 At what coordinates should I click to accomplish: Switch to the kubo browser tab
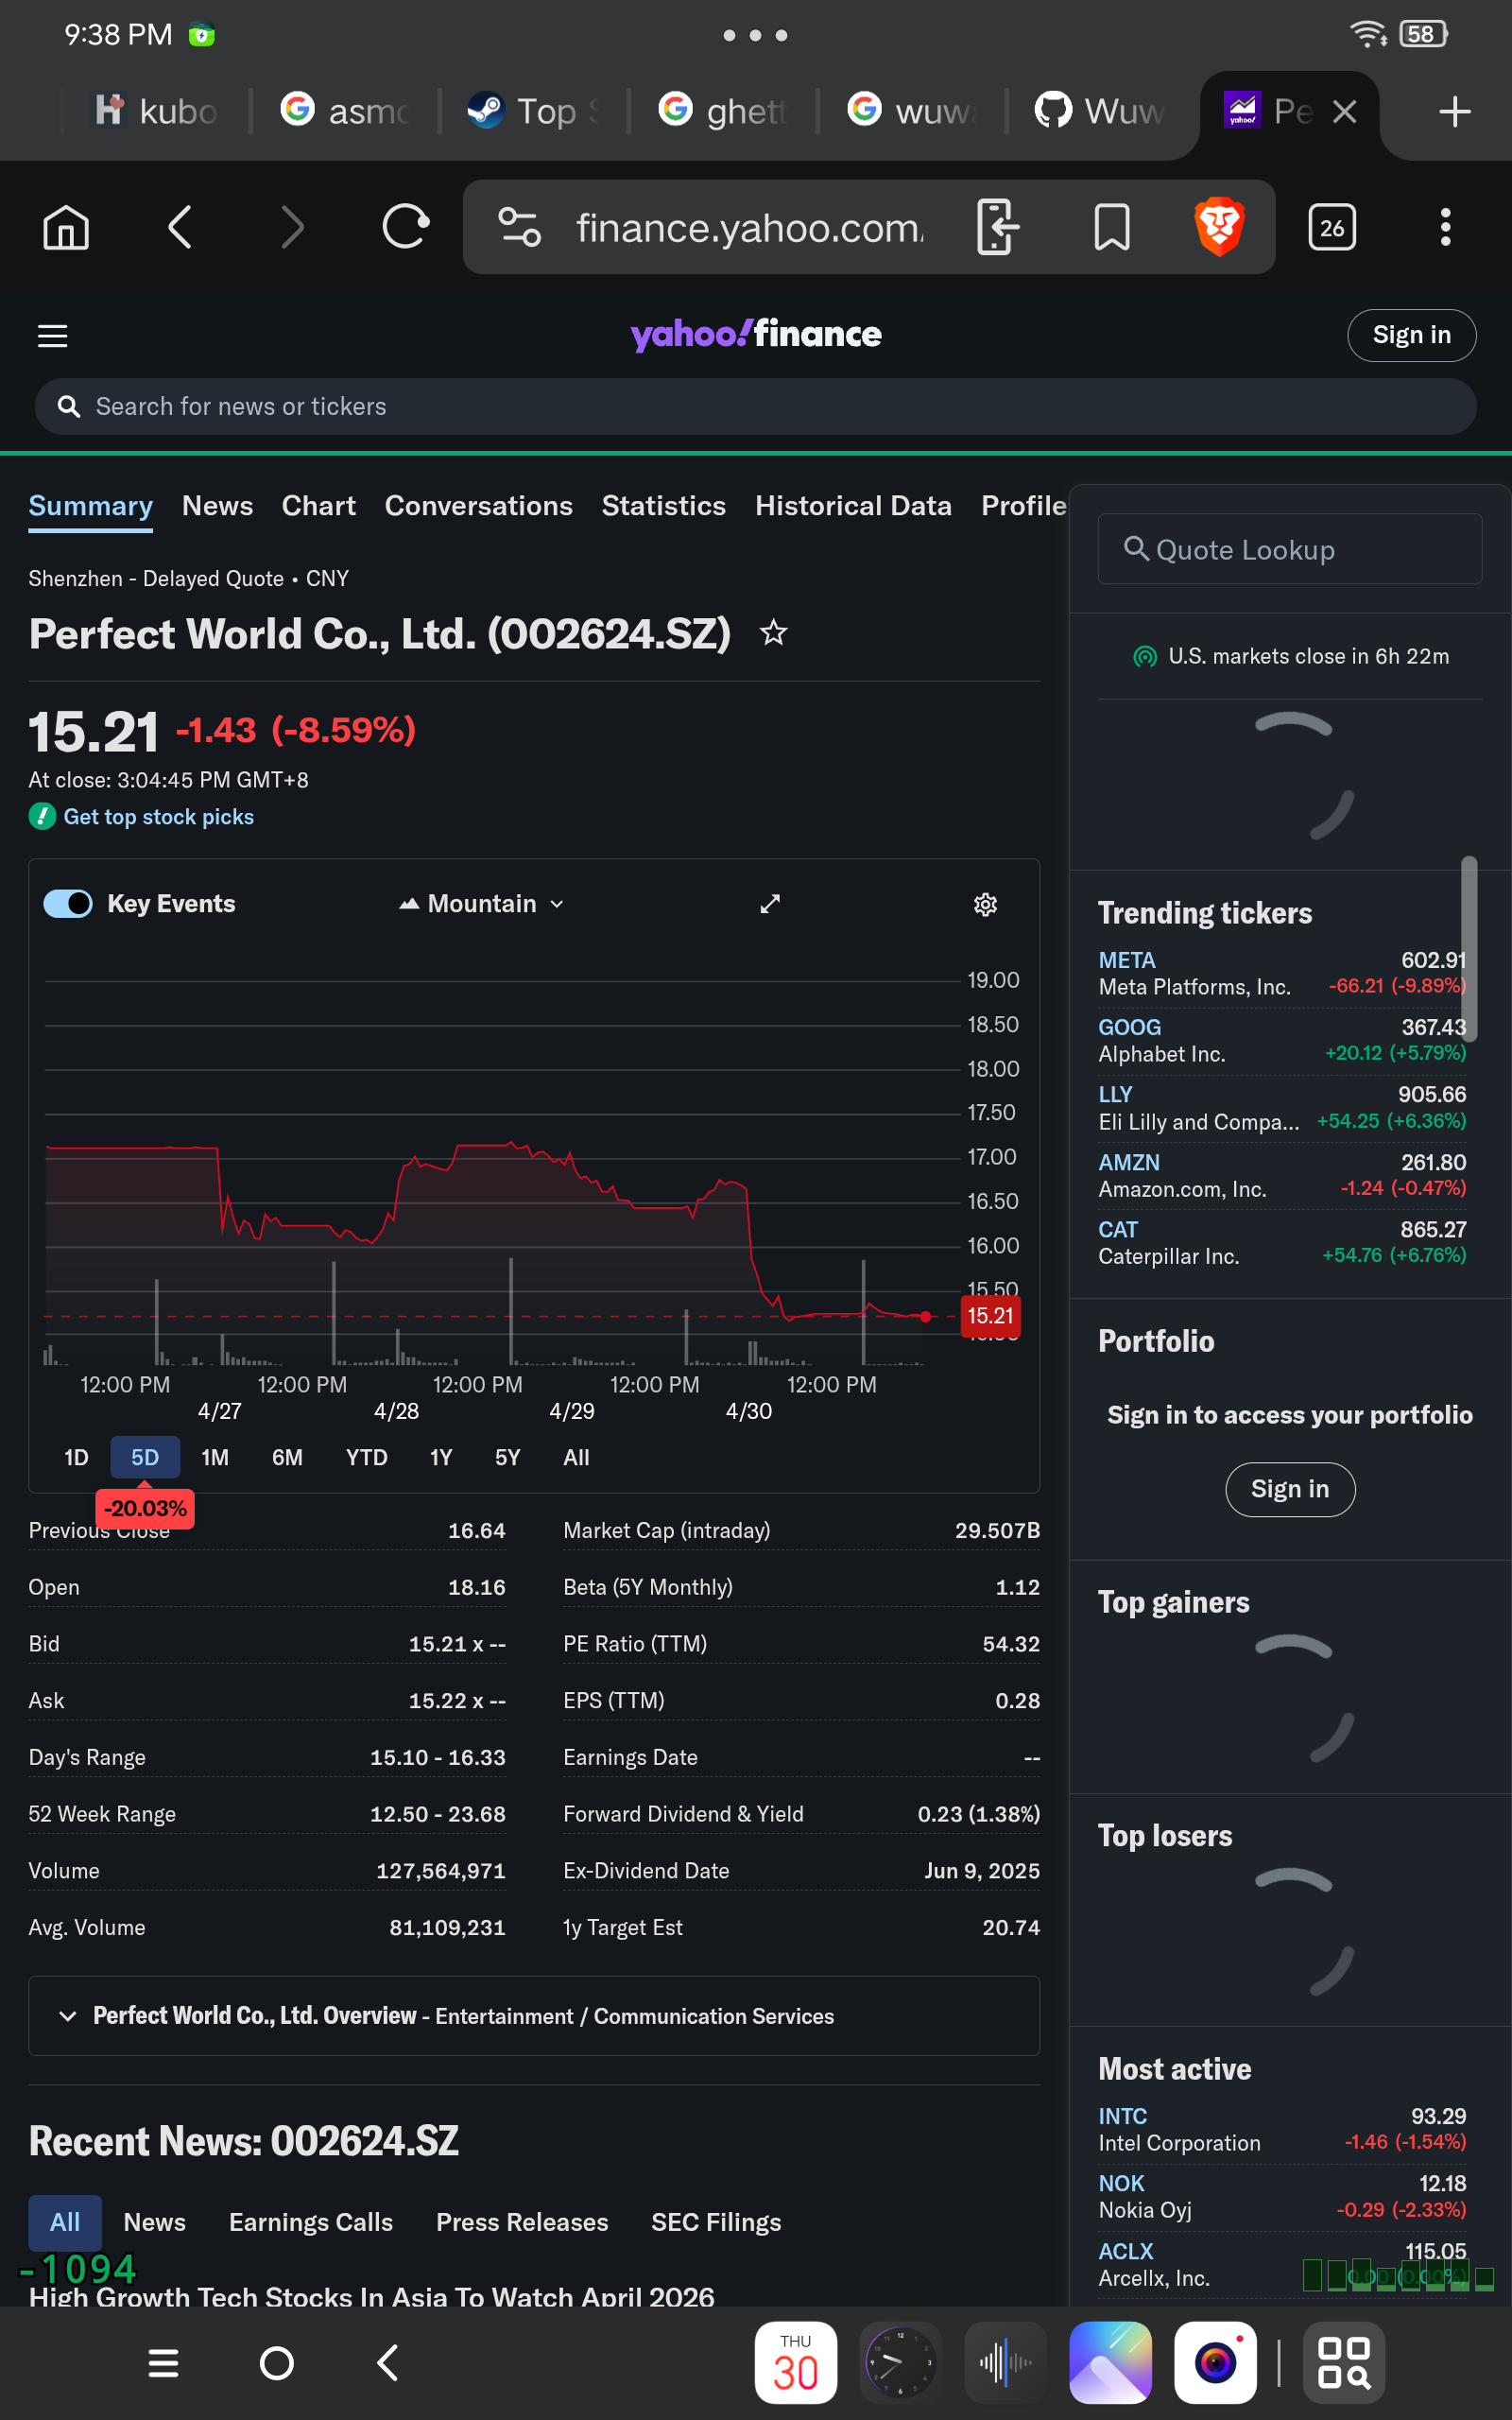click(155, 111)
